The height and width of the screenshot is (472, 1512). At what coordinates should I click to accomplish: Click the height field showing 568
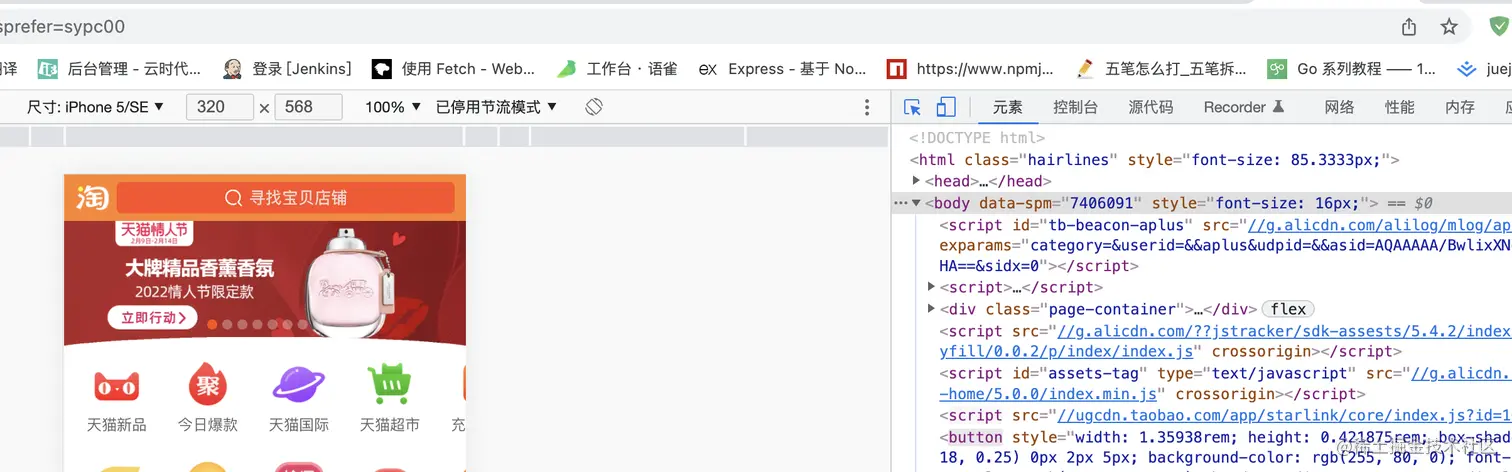308,107
